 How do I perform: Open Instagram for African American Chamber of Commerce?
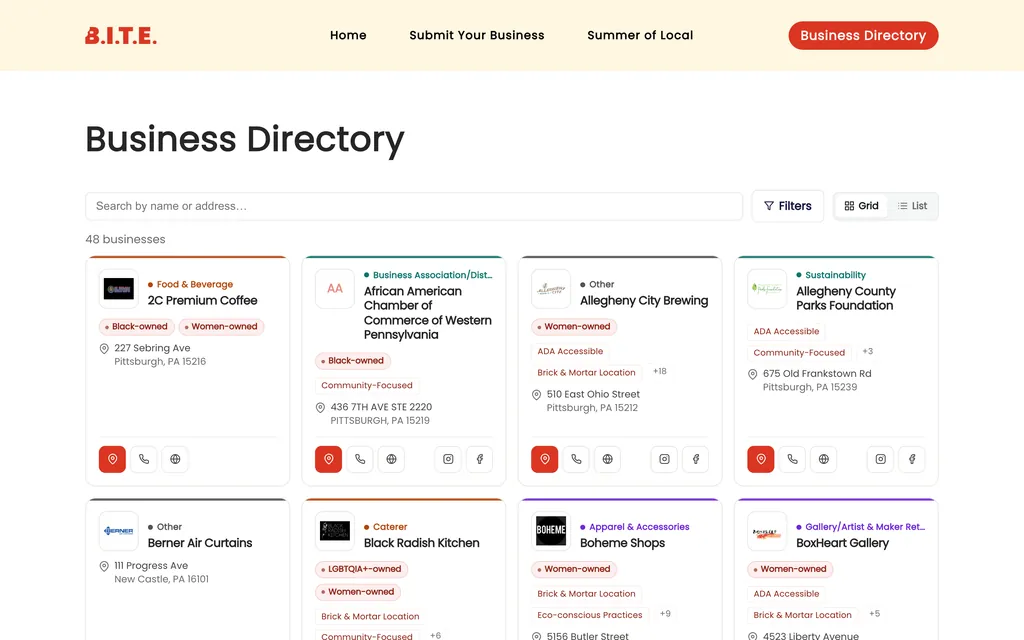(x=448, y=459)
